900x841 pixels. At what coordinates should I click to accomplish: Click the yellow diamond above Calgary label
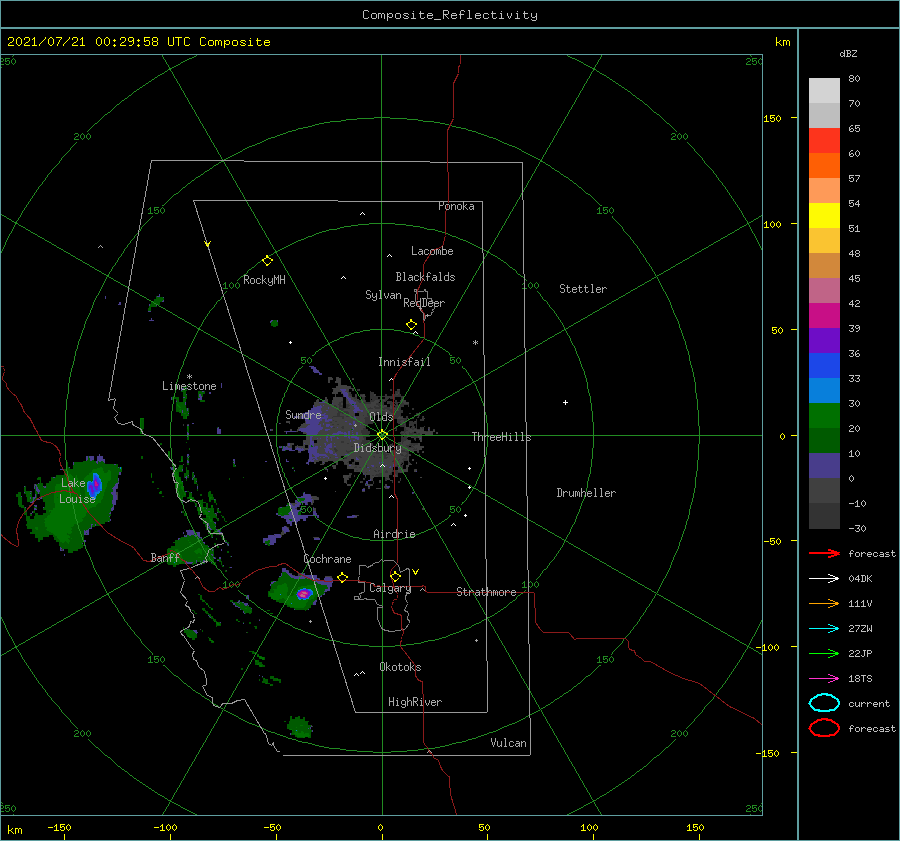[395, 576]
